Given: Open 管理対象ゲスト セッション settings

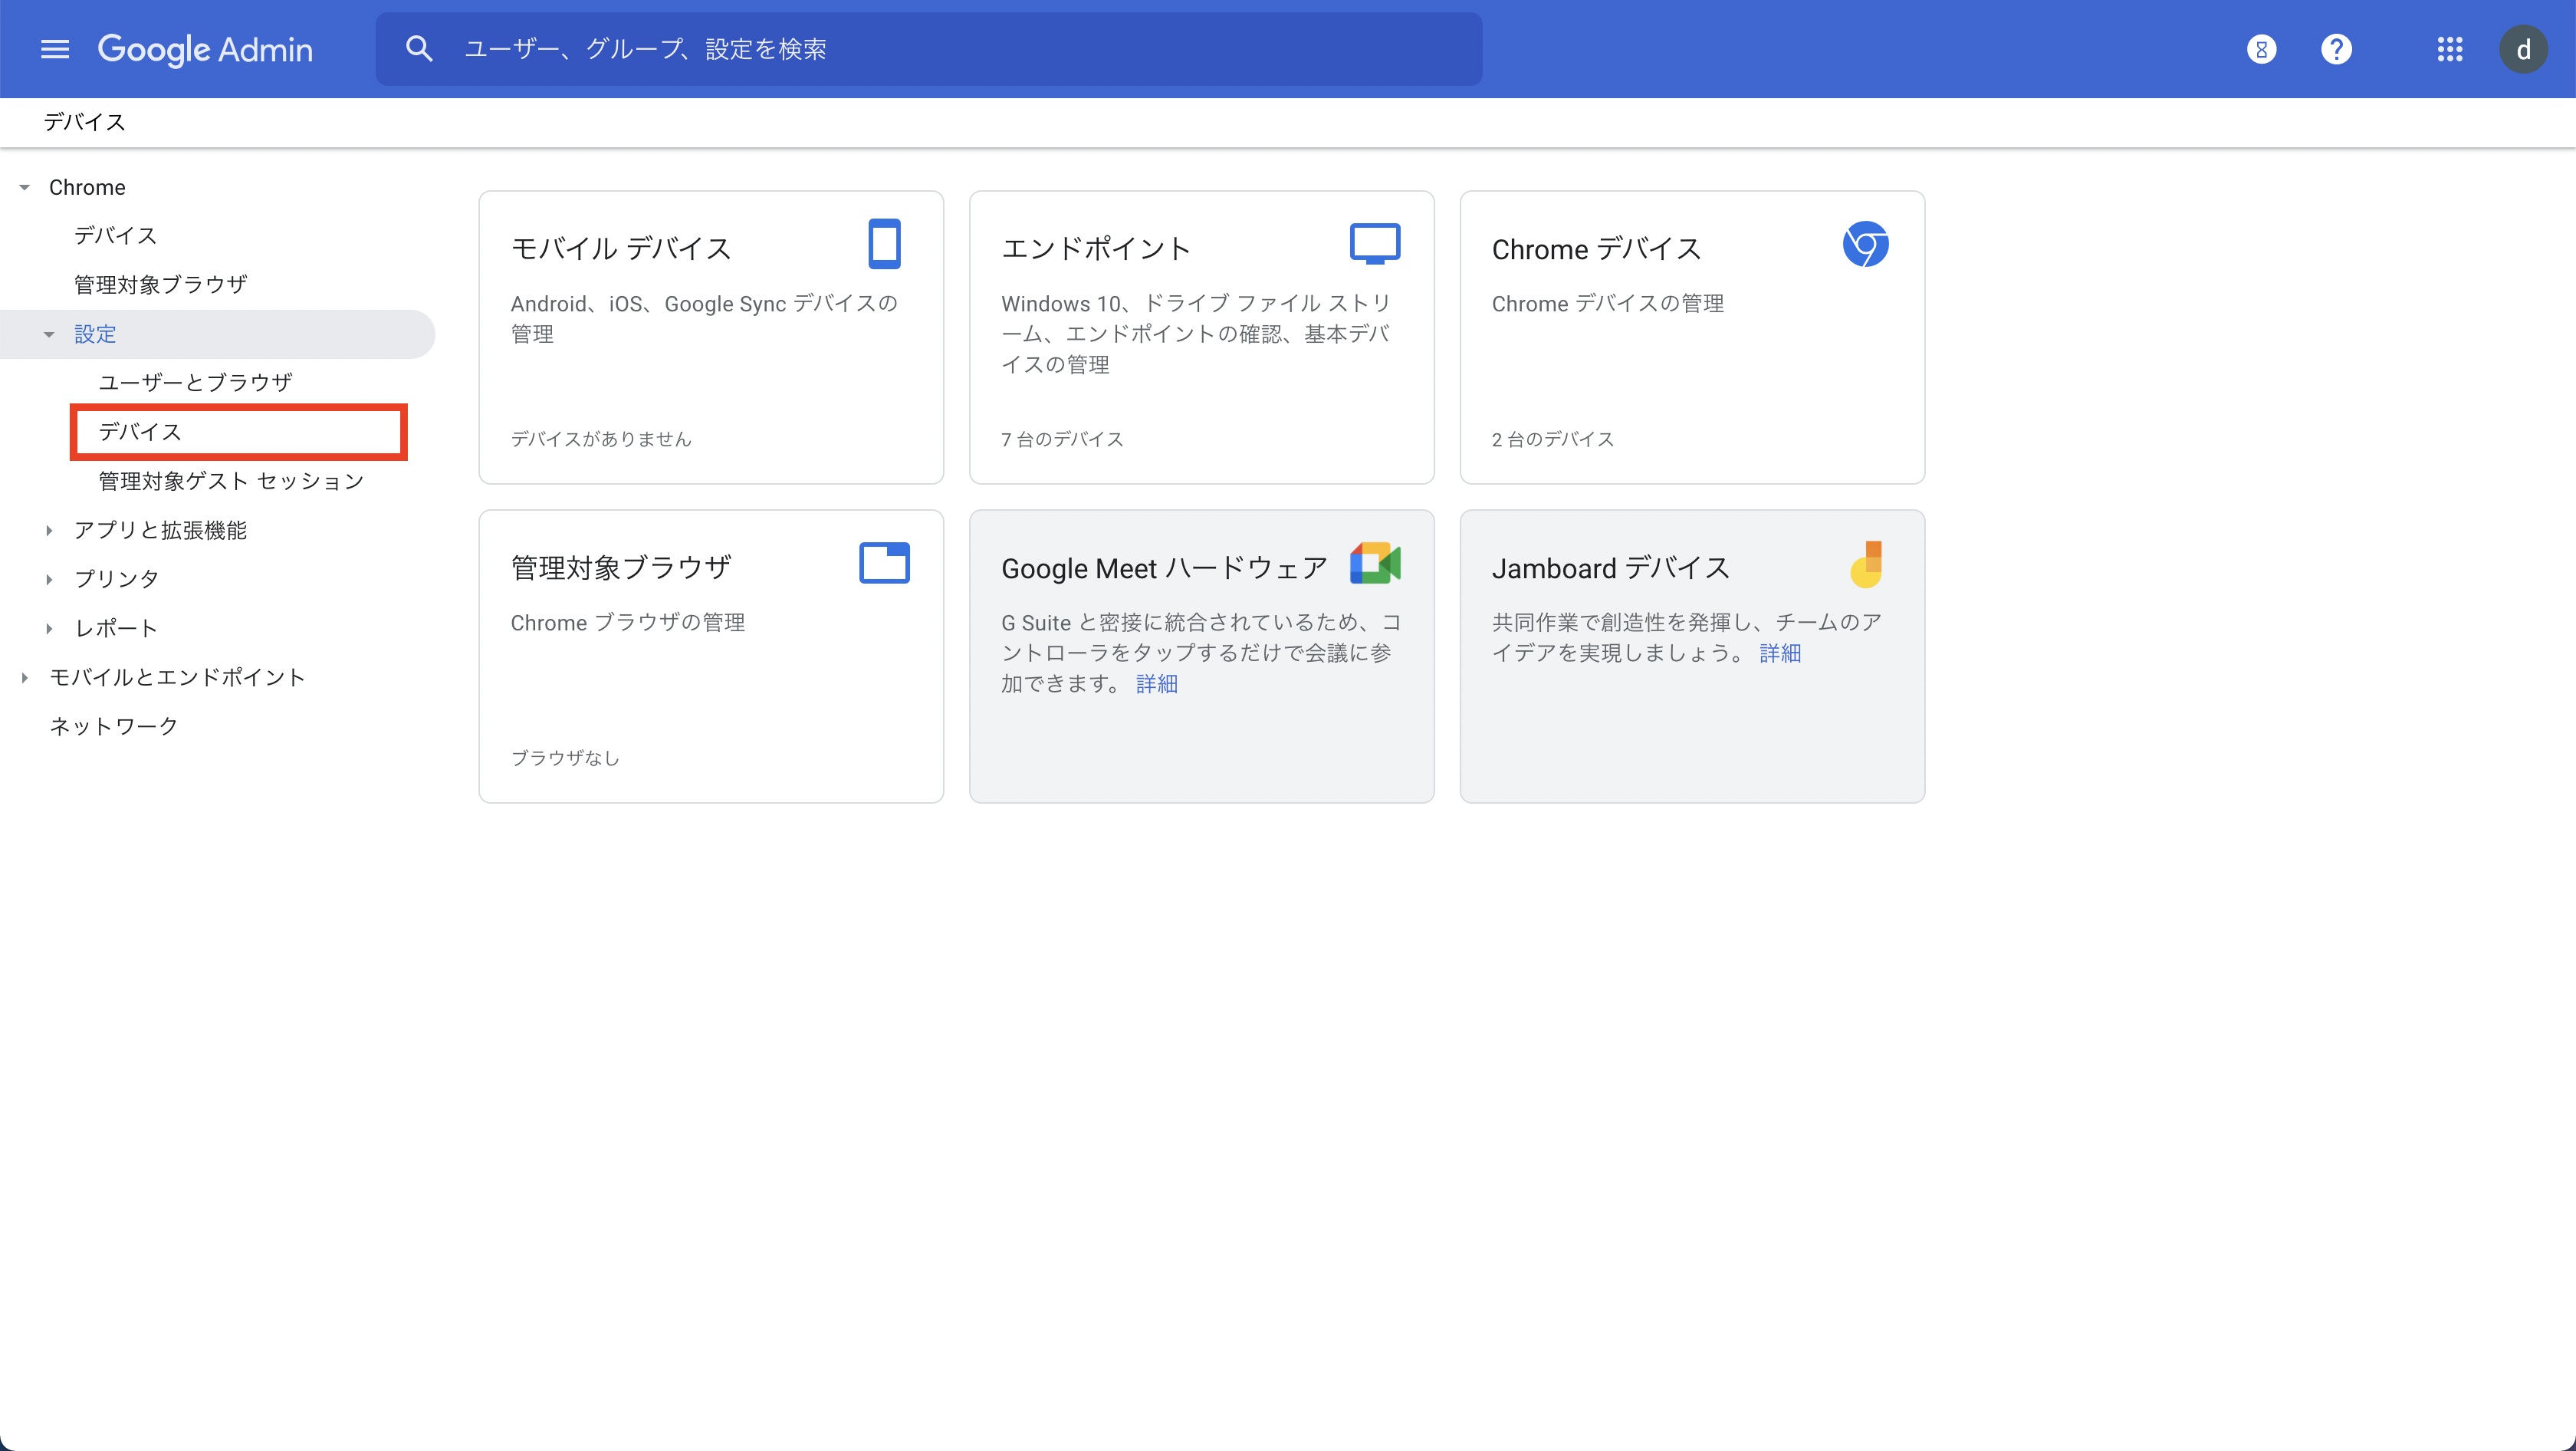Looking at the screenshot, I should click(231, 481).
